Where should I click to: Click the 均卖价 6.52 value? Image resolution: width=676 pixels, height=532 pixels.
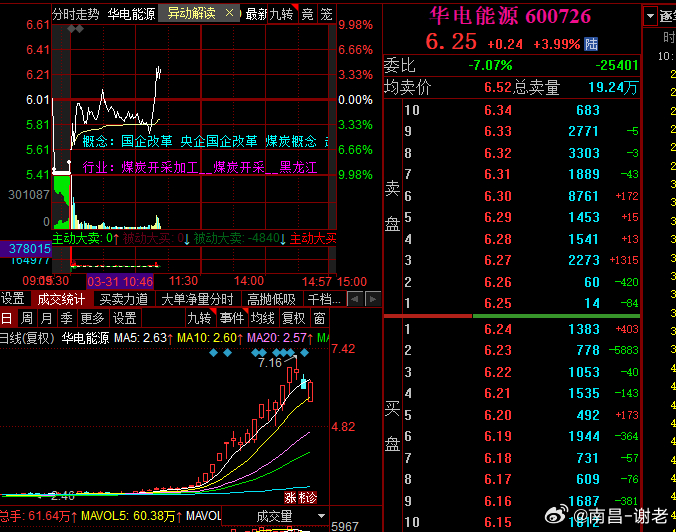pos(498,88)
